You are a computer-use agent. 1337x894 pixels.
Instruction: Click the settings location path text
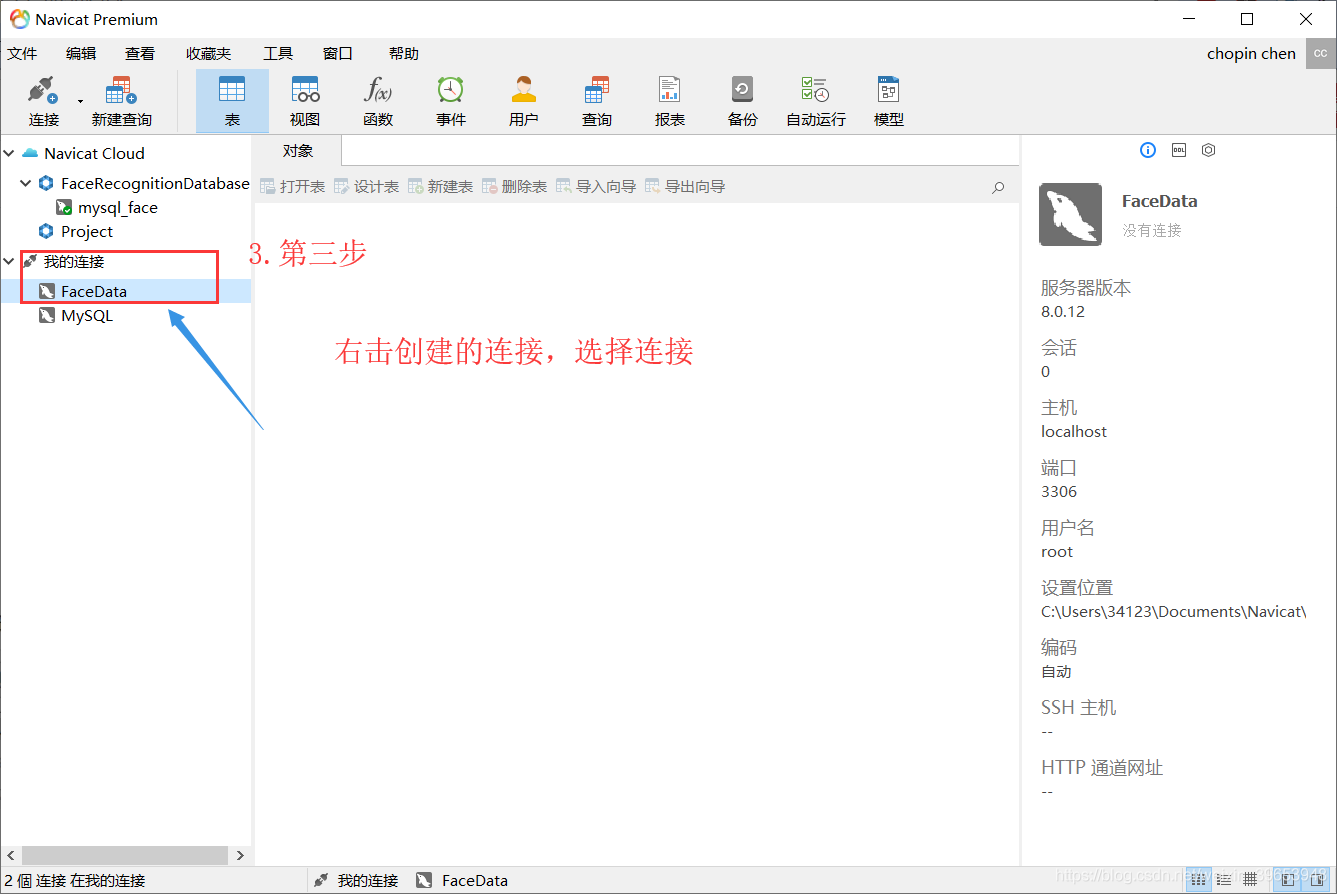click(1174, 612)
